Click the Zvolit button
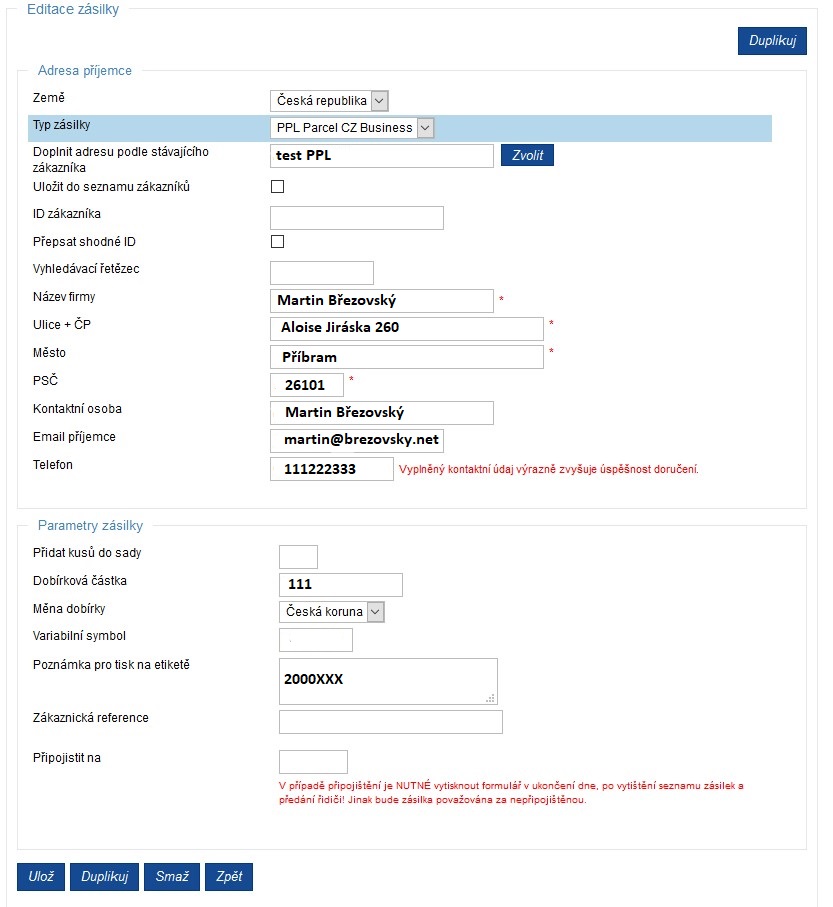833x907 pixels. (527, 155)
